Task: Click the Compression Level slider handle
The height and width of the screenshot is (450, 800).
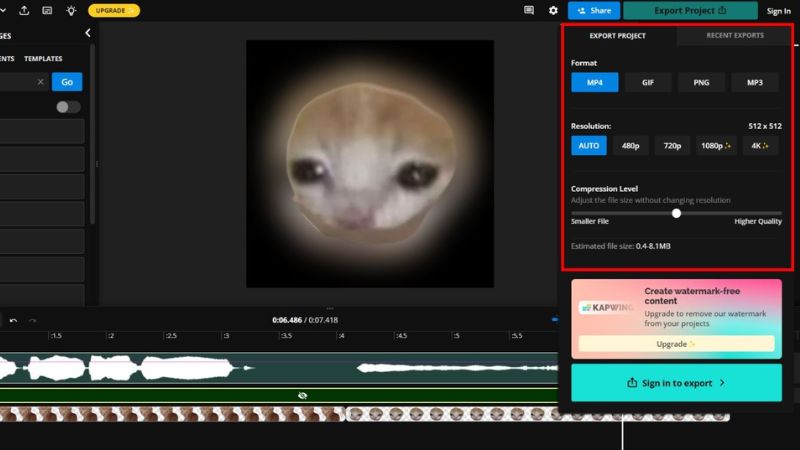Action: point(677,212)
